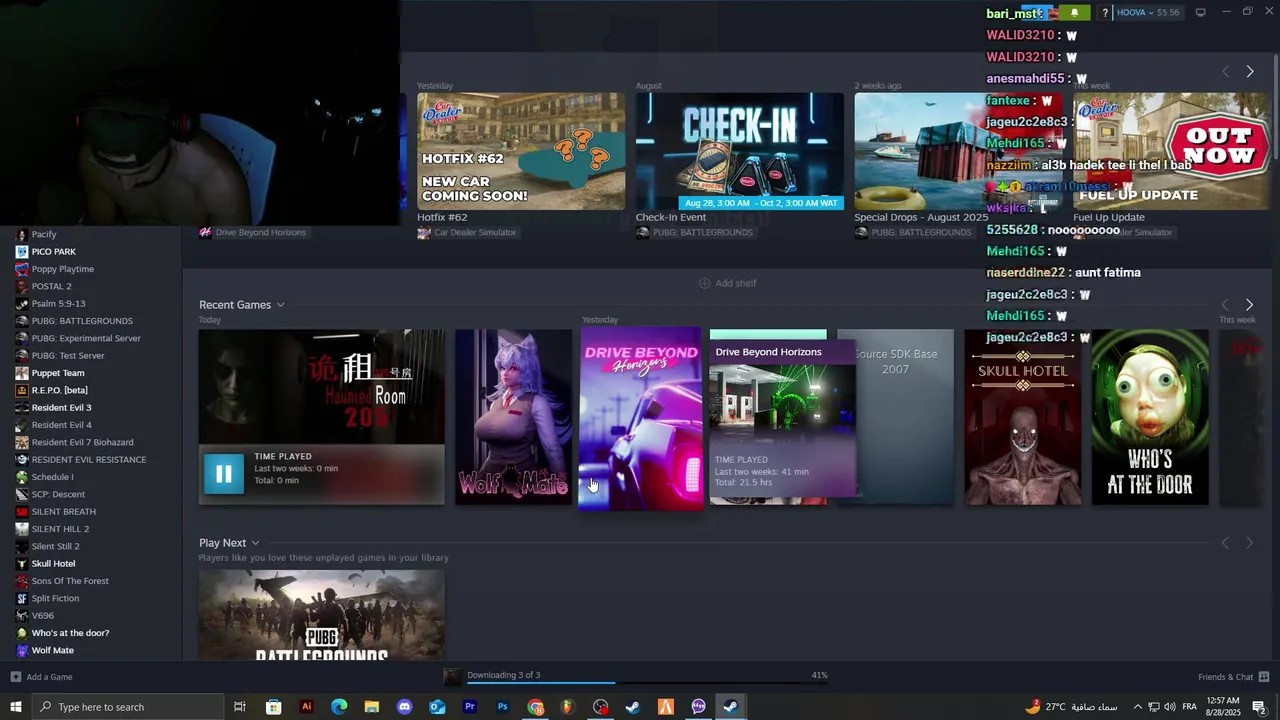1280x720 pixels.
Task: Select Puppet Team in the library
Action: [58, 373]
